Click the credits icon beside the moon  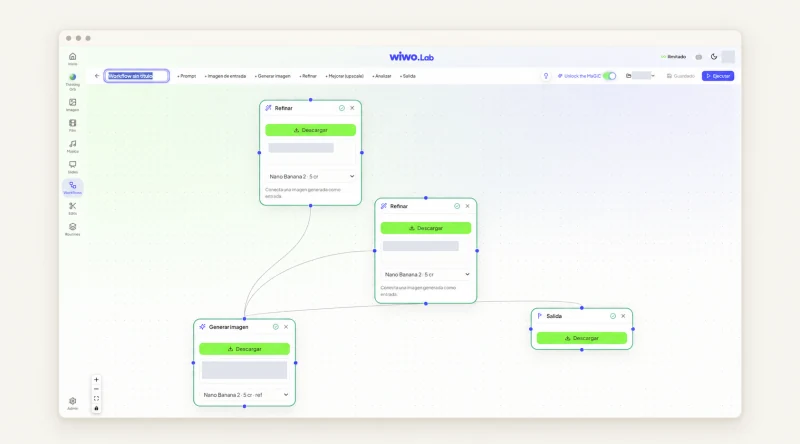tap(698, 57)
